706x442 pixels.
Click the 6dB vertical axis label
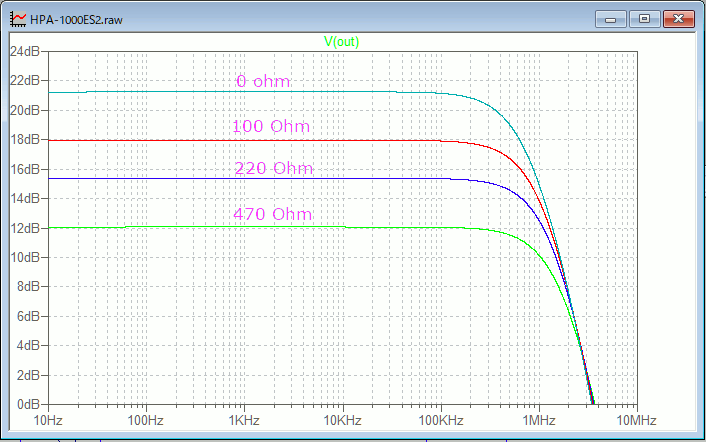(26, 316)
